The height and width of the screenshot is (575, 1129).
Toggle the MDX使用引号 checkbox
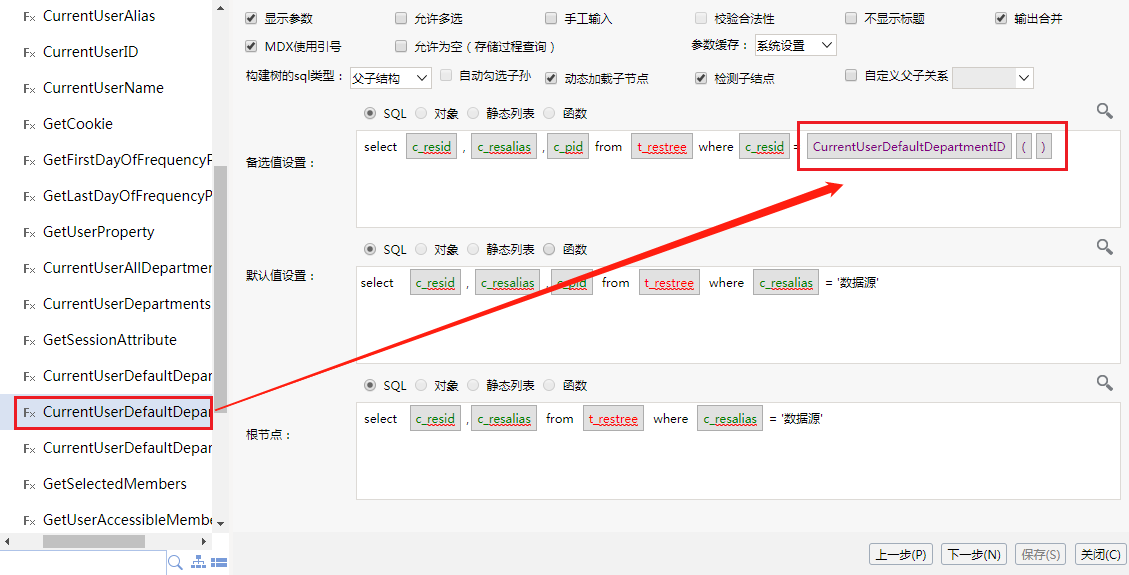[x=251, y=46]
